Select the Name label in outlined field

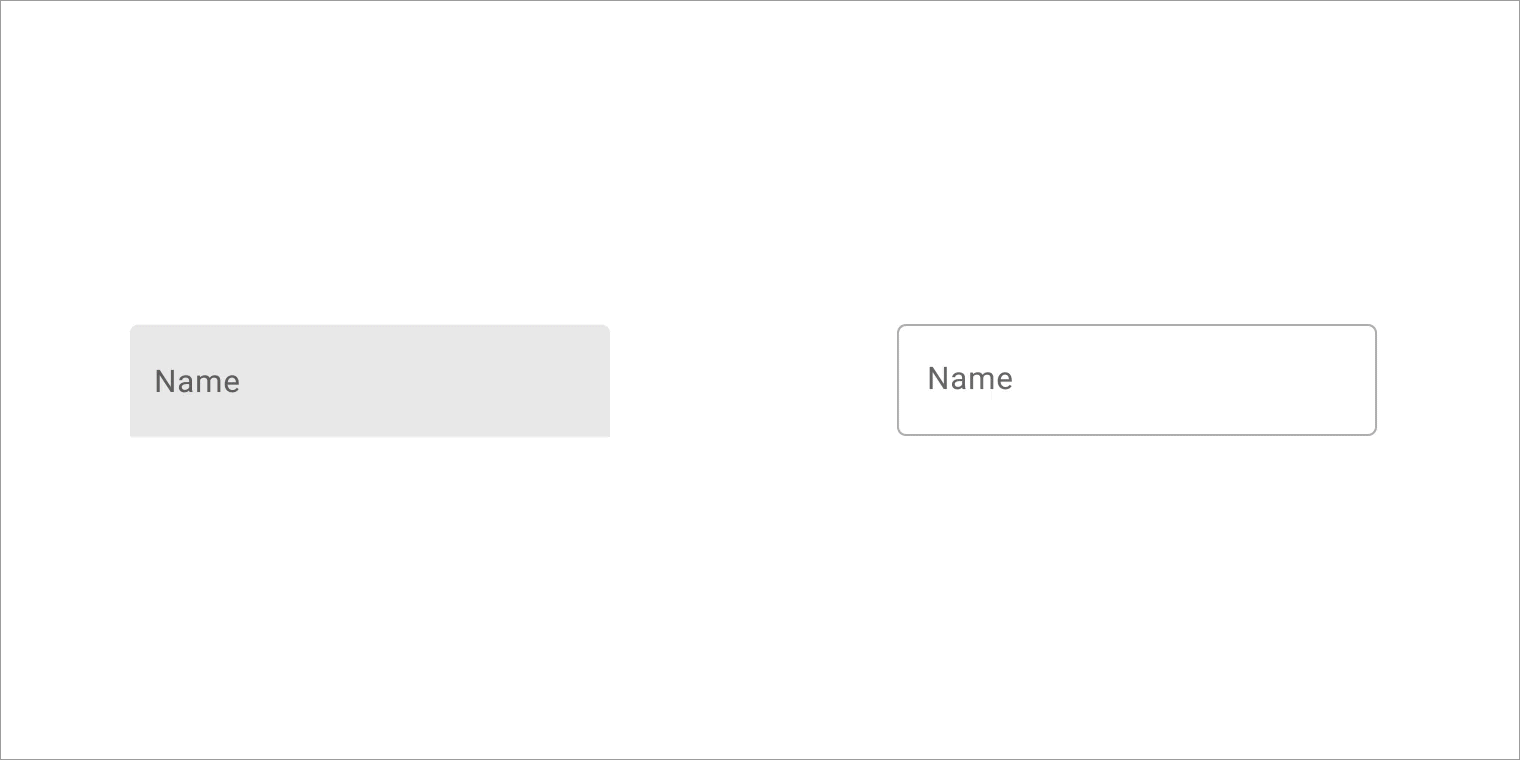(970, 378)
